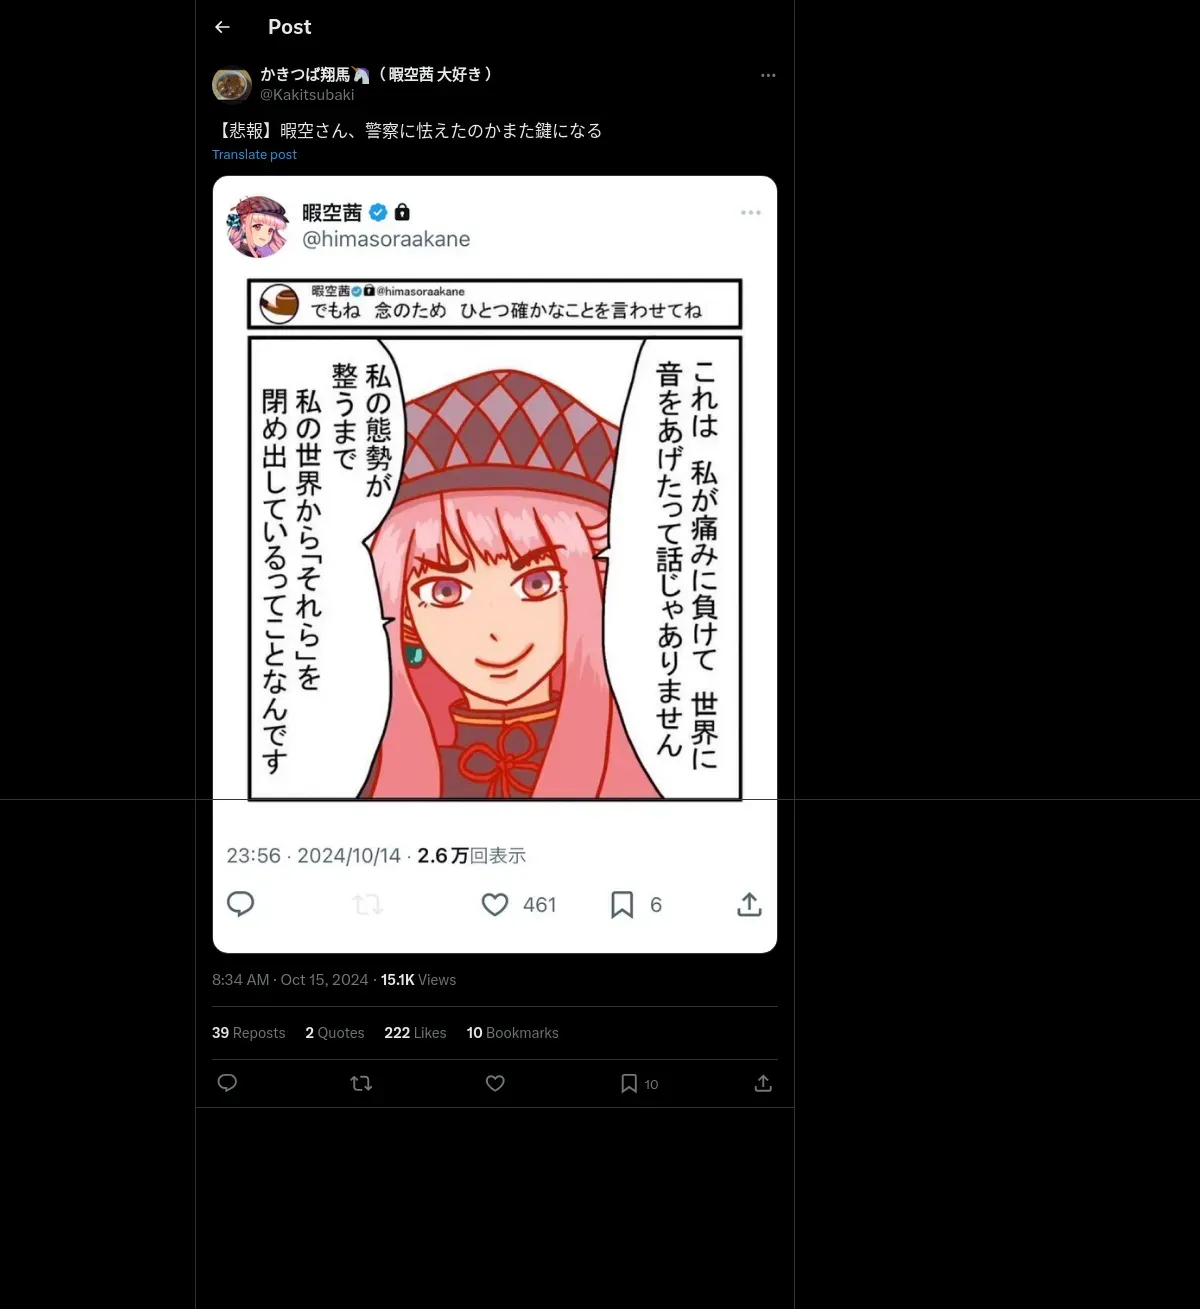1200x1309 pixels.
Task: View the 2 Quotes list
Action: [x=335, y=1033]
